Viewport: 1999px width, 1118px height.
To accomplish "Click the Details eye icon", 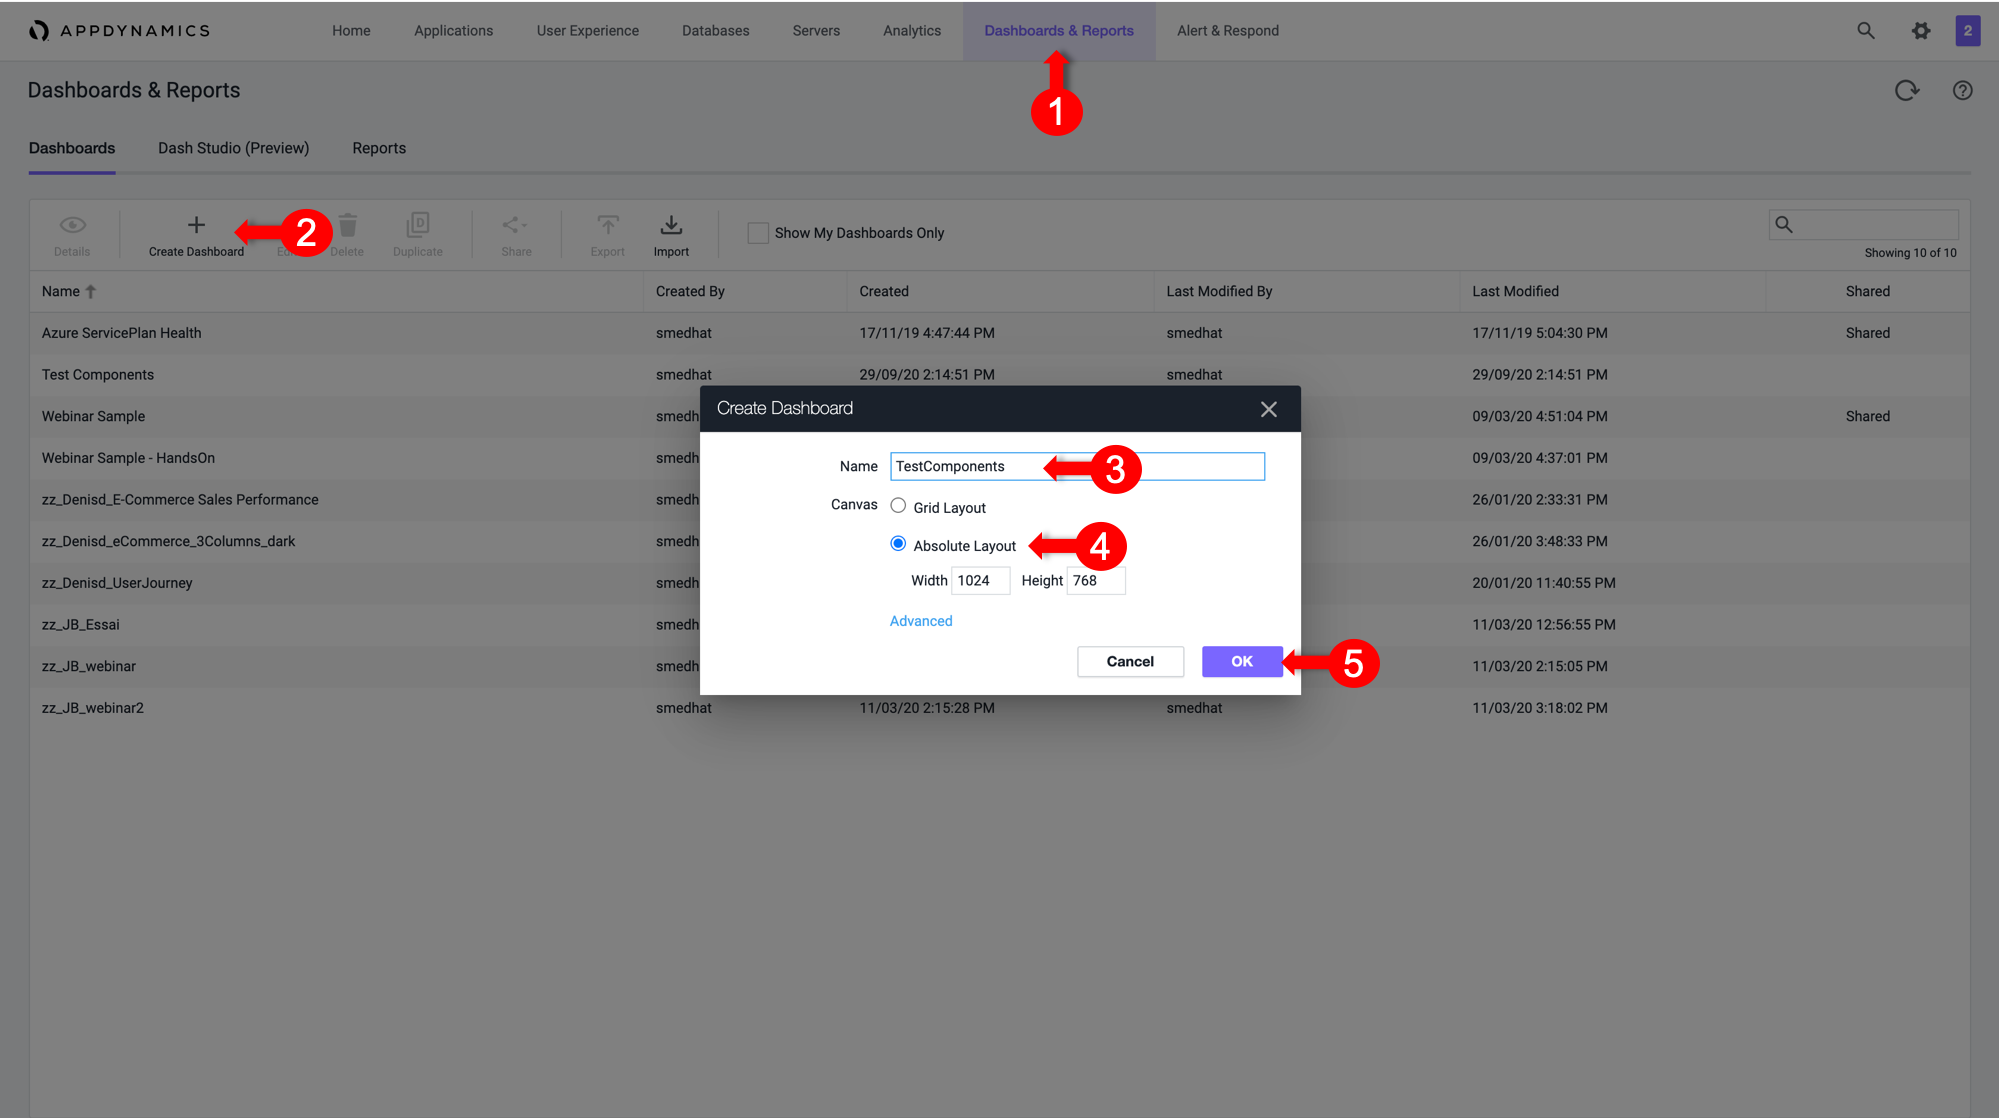I will [x=72, y=225].
